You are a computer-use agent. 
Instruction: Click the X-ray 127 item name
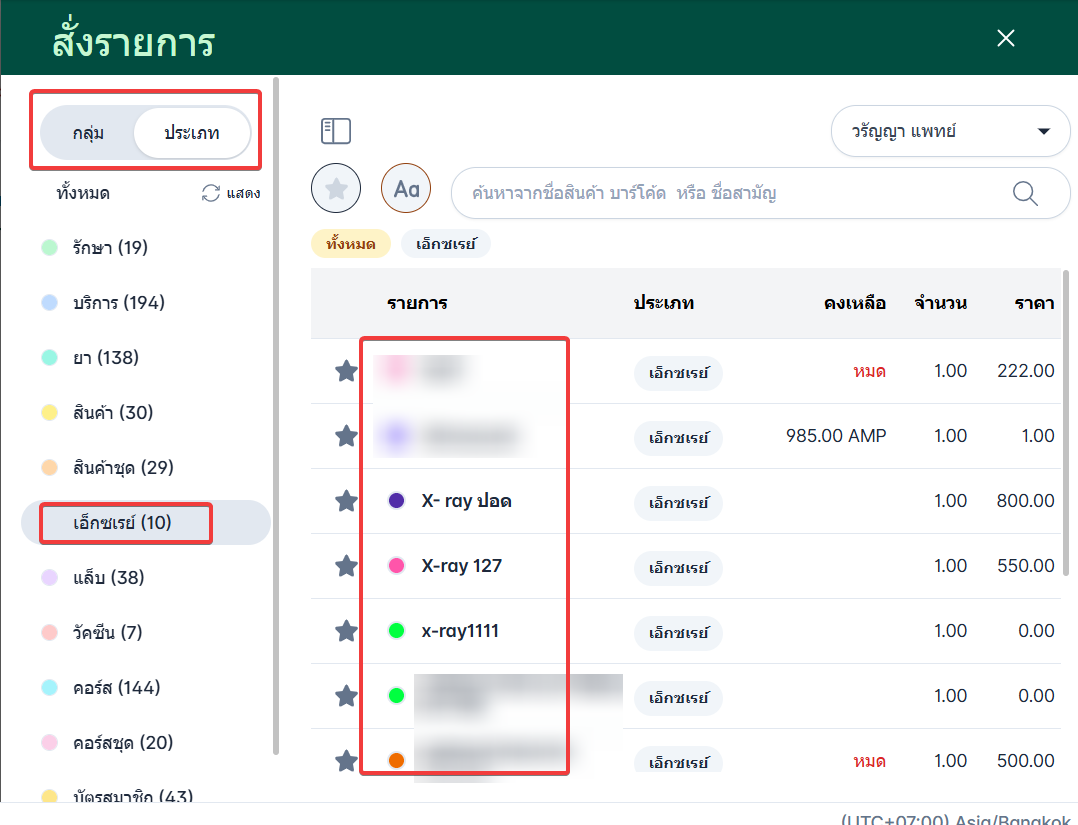pyautogui.click(x=461, y=566)
